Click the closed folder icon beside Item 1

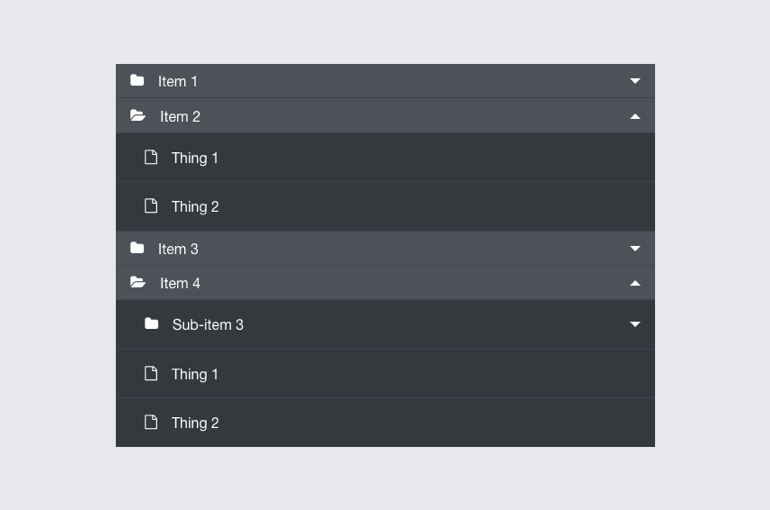pos(137,81)
